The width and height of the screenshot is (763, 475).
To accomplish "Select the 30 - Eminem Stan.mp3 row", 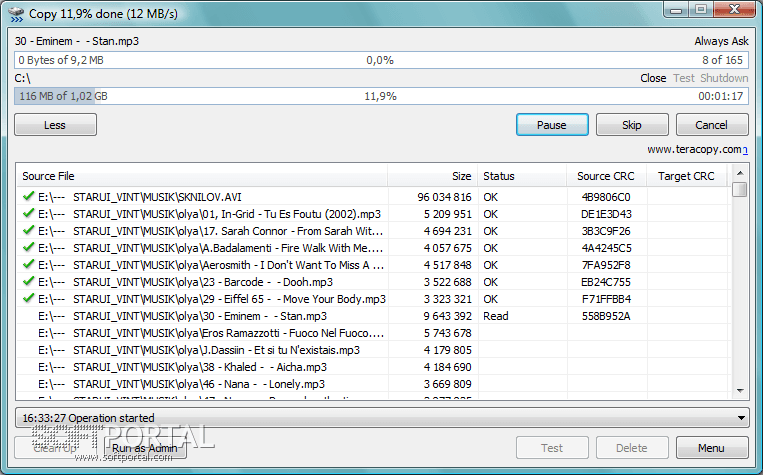I will [374, 316].
